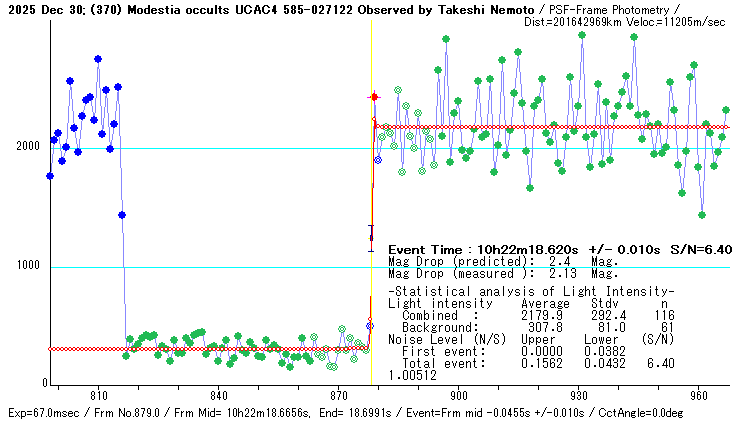Click the 1000 label on the Y axis
Image resolution: width=740 pixels, height=425 pixels.
click(27, 266)
